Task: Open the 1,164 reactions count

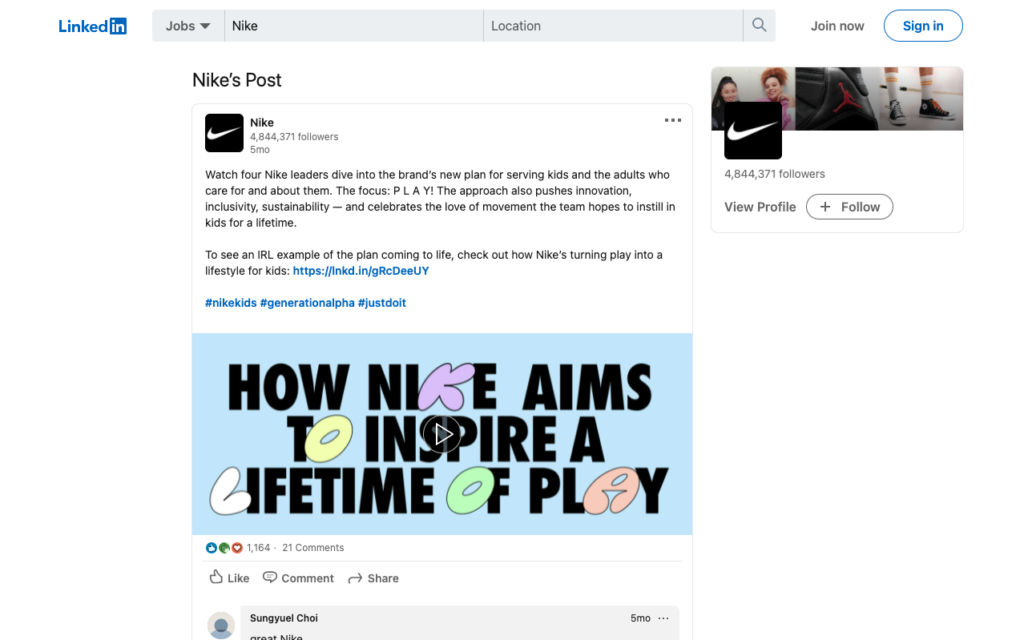Action: pos(258,547)
